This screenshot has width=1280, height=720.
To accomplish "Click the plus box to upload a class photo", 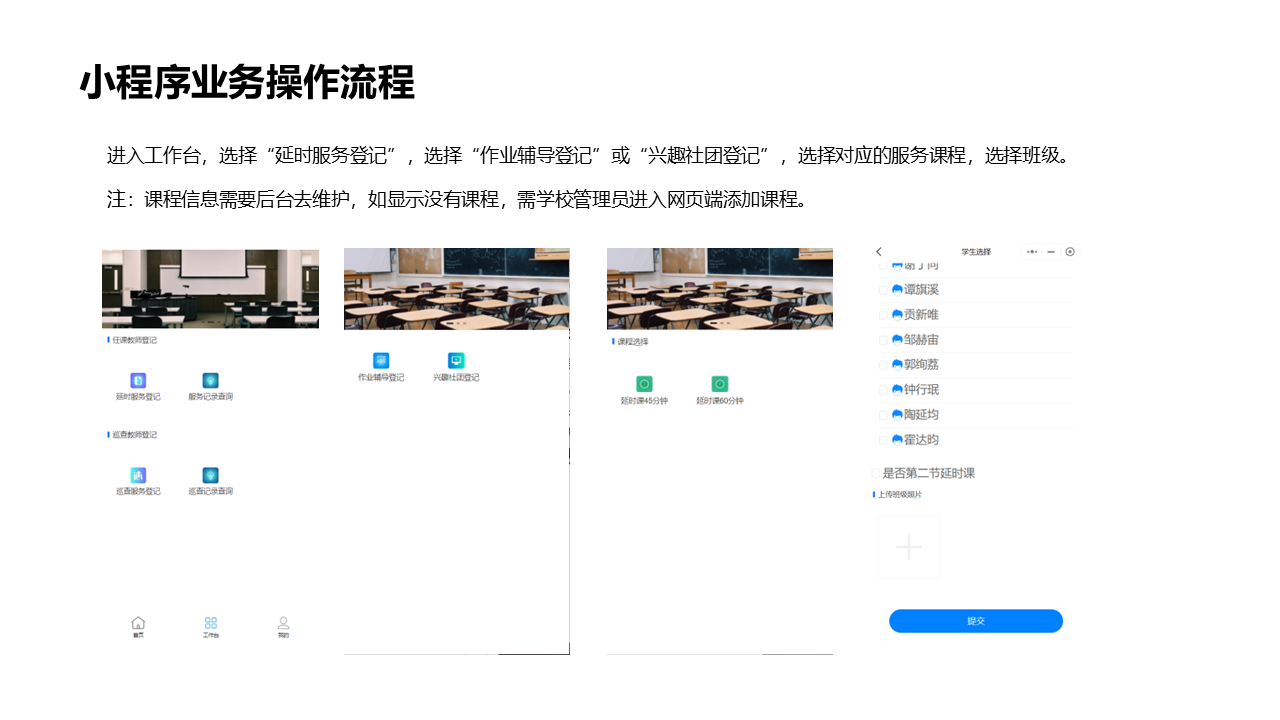I will point(909,547).
